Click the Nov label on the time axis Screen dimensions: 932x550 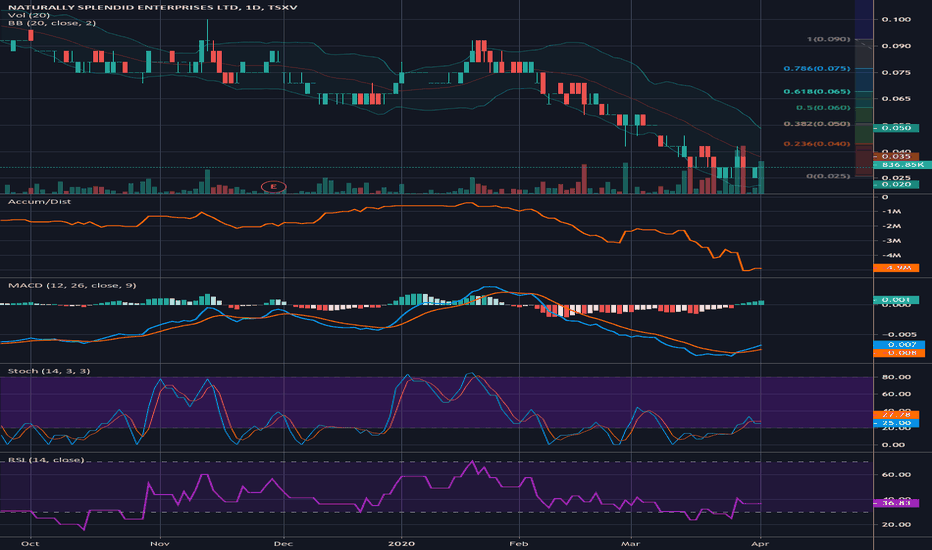(x=160, y=543)
